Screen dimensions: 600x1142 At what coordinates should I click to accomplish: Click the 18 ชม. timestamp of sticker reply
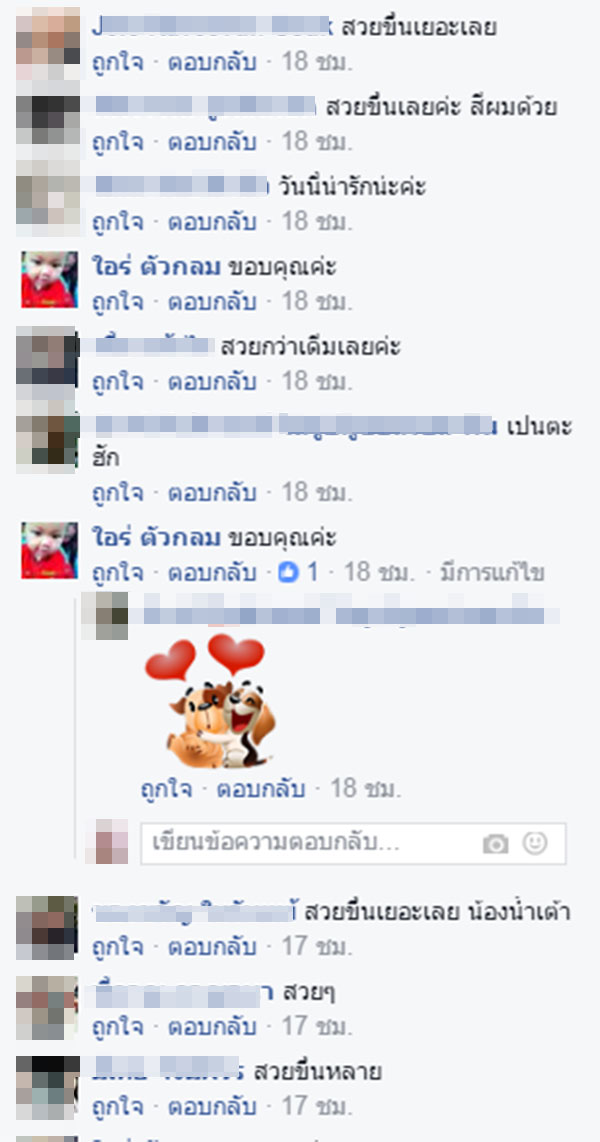click(x=366, y=789)
